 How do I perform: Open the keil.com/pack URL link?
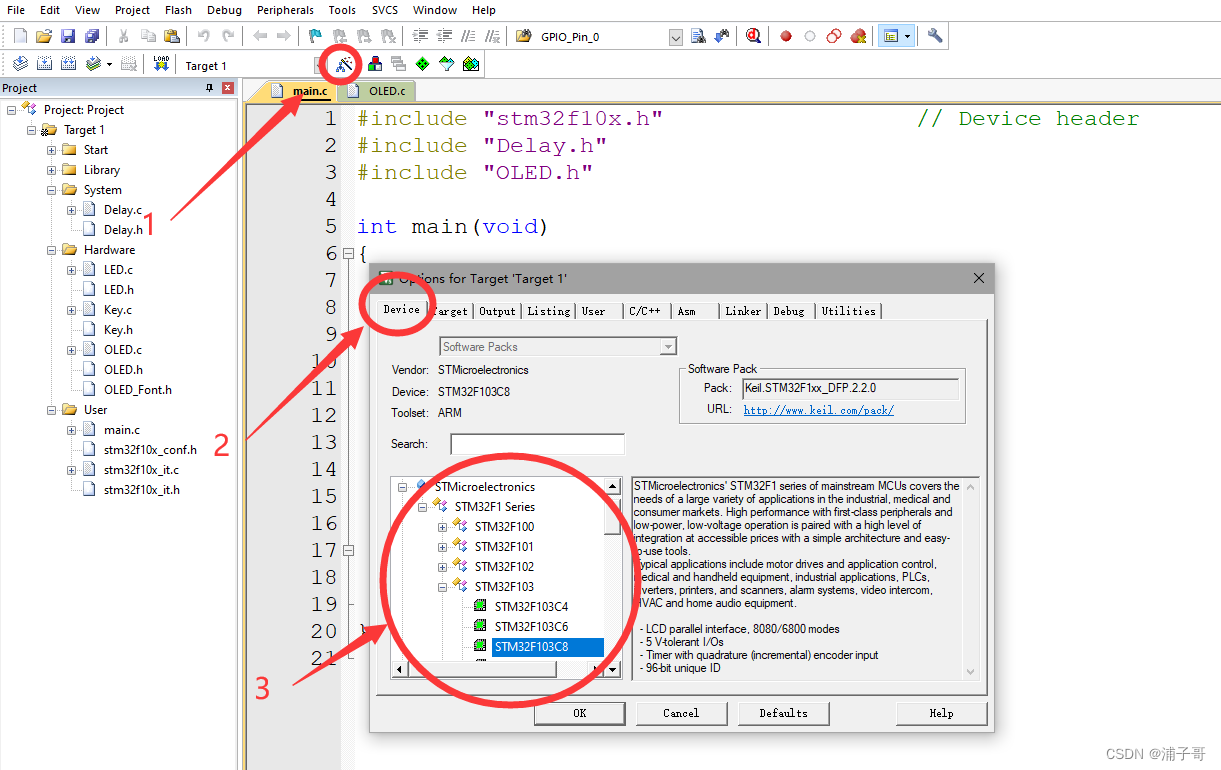[x=819, y=410]
